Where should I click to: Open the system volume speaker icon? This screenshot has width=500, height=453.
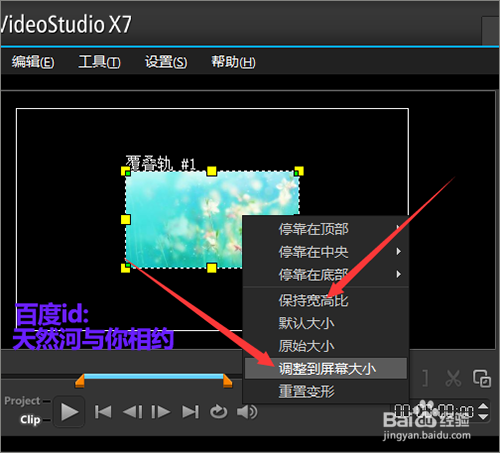pos(247,412)
